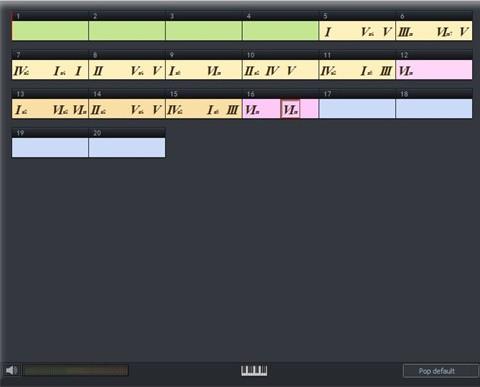This screenshot has width=480, height=387.
Task: Select the last V chord in measure 6
Action: 464,32
